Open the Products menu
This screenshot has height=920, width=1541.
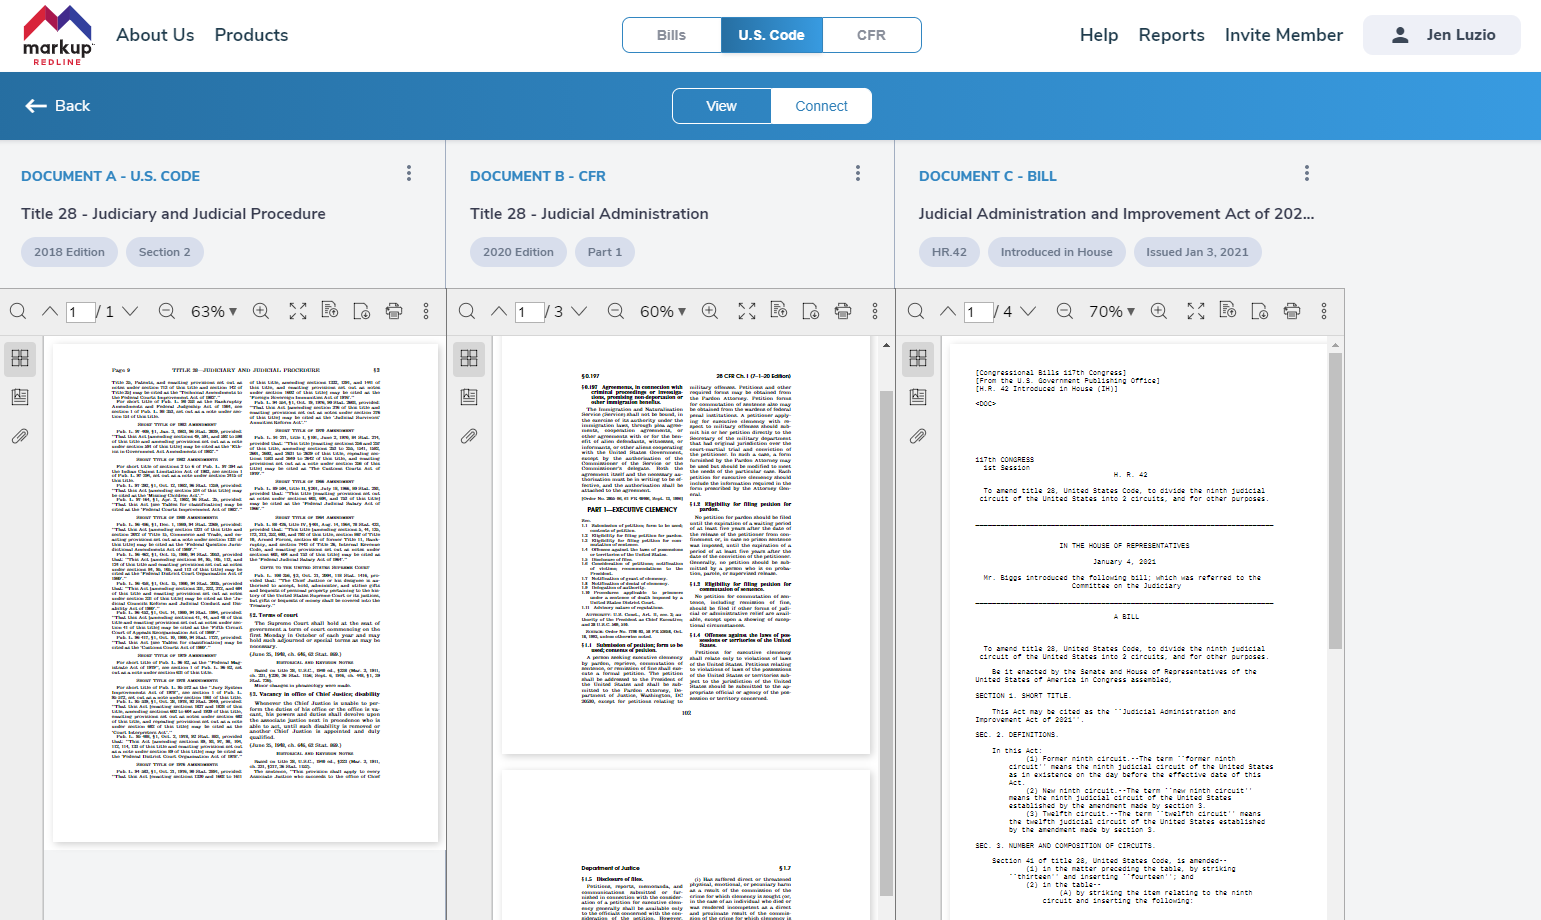coord(251,35)
